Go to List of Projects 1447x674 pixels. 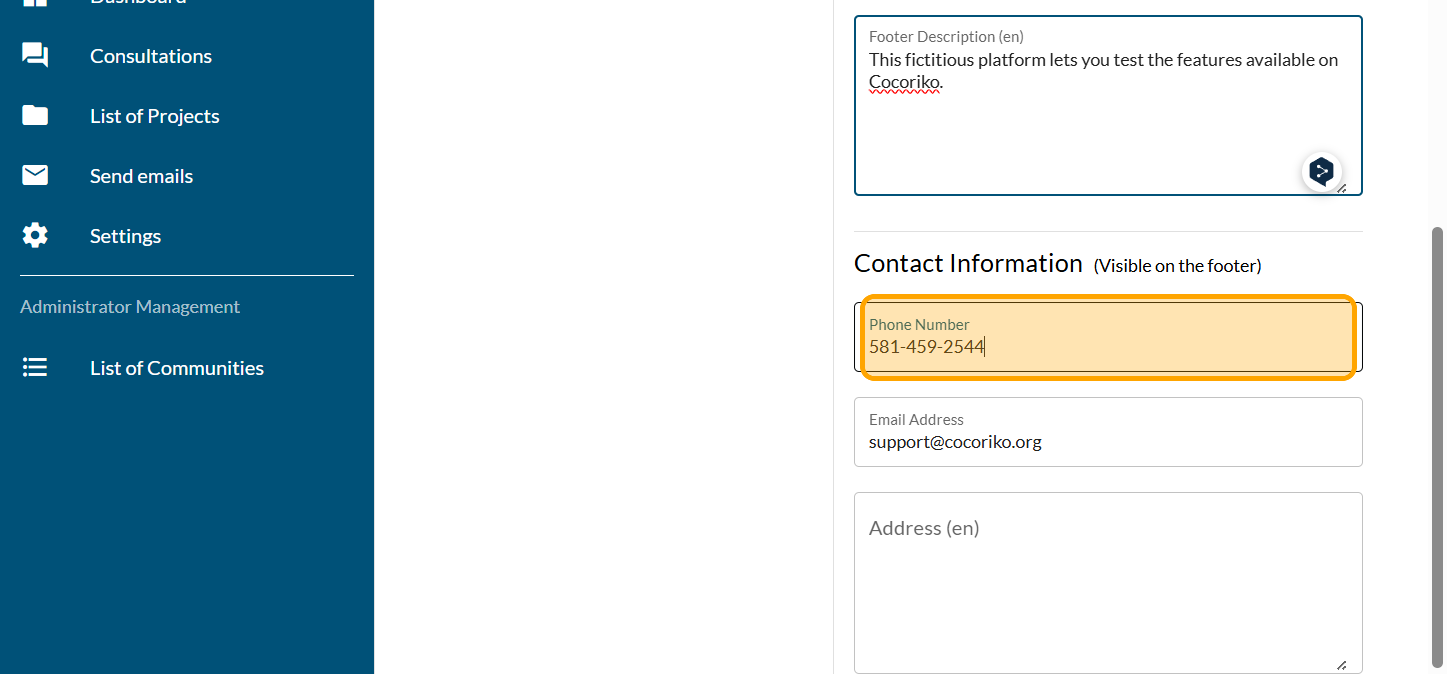click(155, 116)
